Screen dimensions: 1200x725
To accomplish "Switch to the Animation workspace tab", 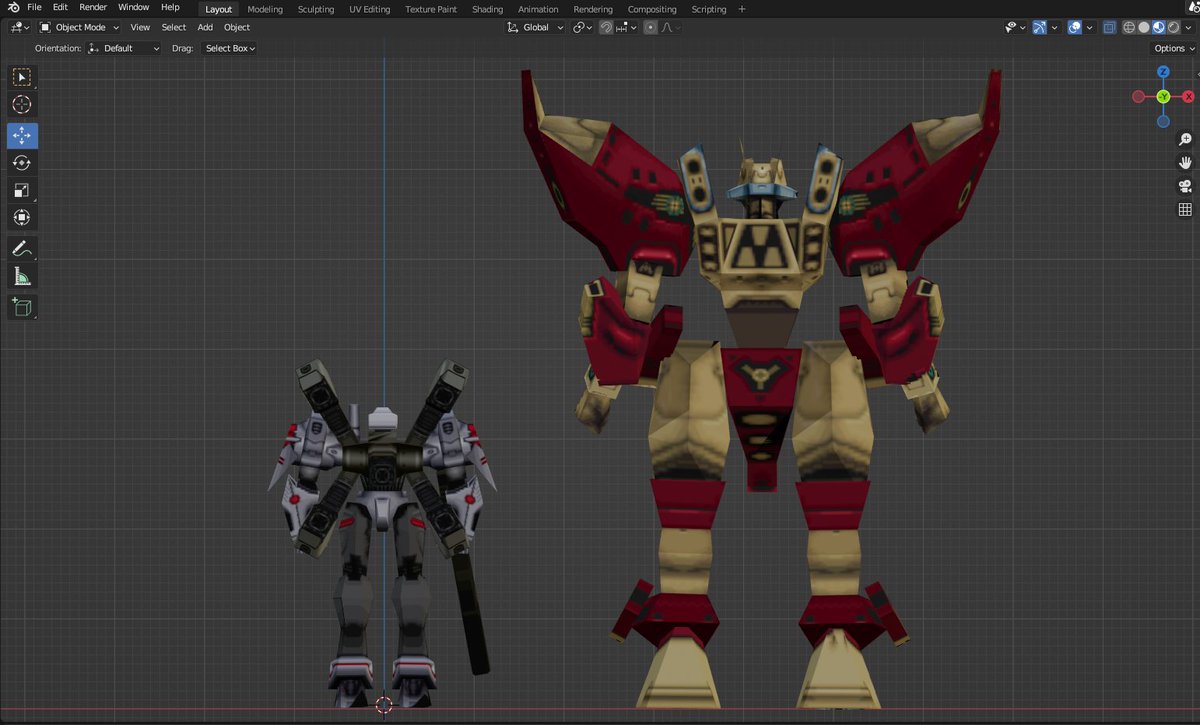I will pos(538,9).
